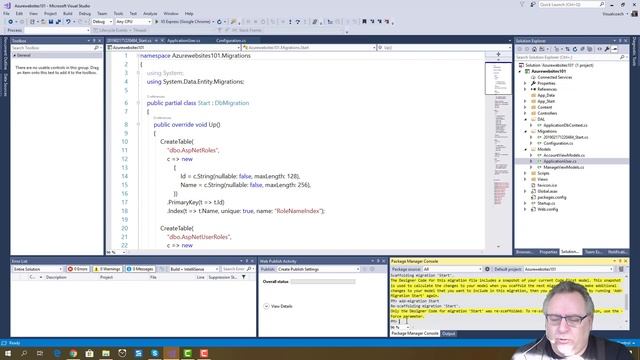Image resolution: width=640 pixels, height=360 pixels.
Task: Collapse the General group in Toolbox
Action: coord(15,55)
